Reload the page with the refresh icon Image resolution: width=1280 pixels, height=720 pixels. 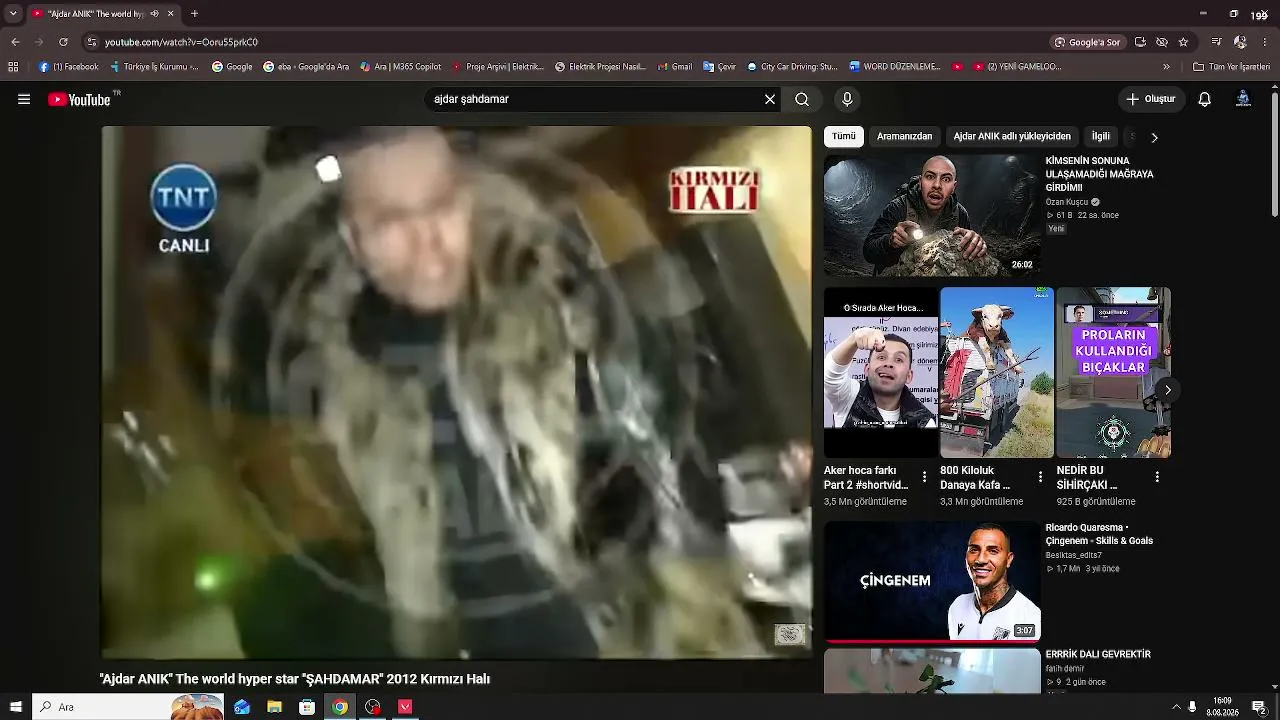coord(63,42)
